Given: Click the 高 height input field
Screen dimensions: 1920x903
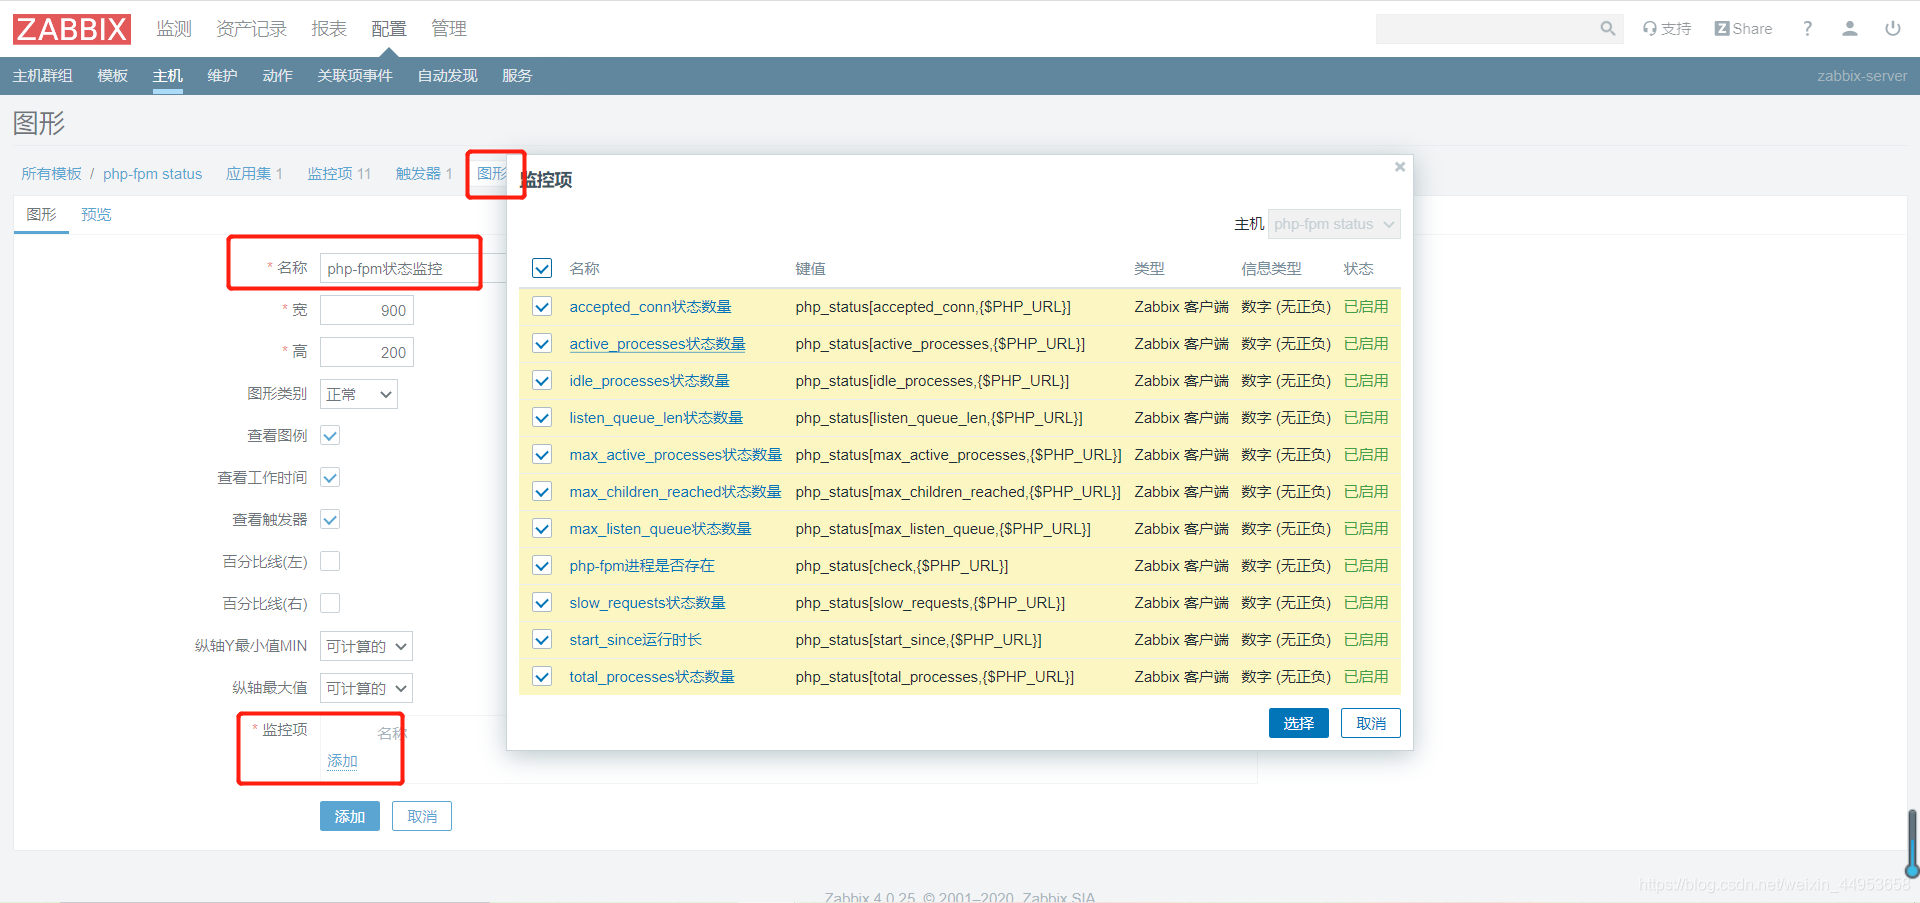Looking at the screenshot, I should click(367, 352).
